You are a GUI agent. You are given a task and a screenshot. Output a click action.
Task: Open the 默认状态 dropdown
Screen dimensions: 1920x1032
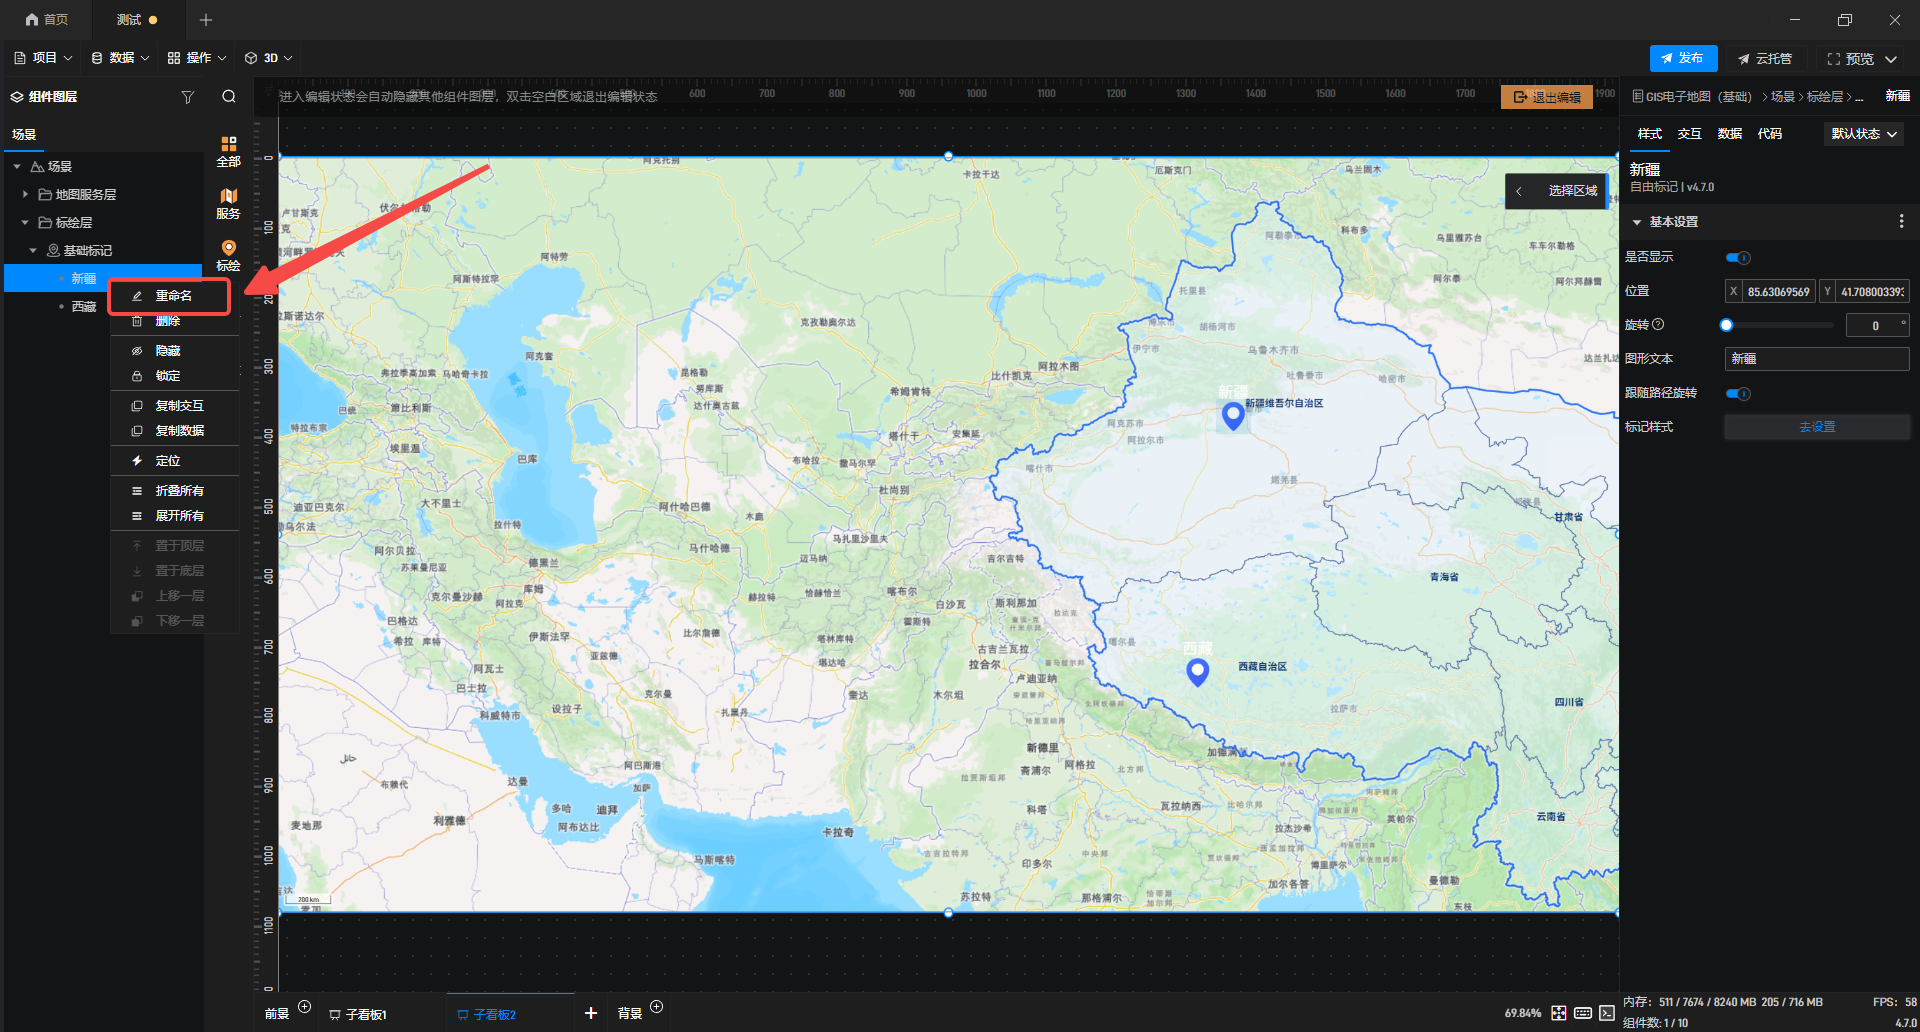pos(1864,134)
